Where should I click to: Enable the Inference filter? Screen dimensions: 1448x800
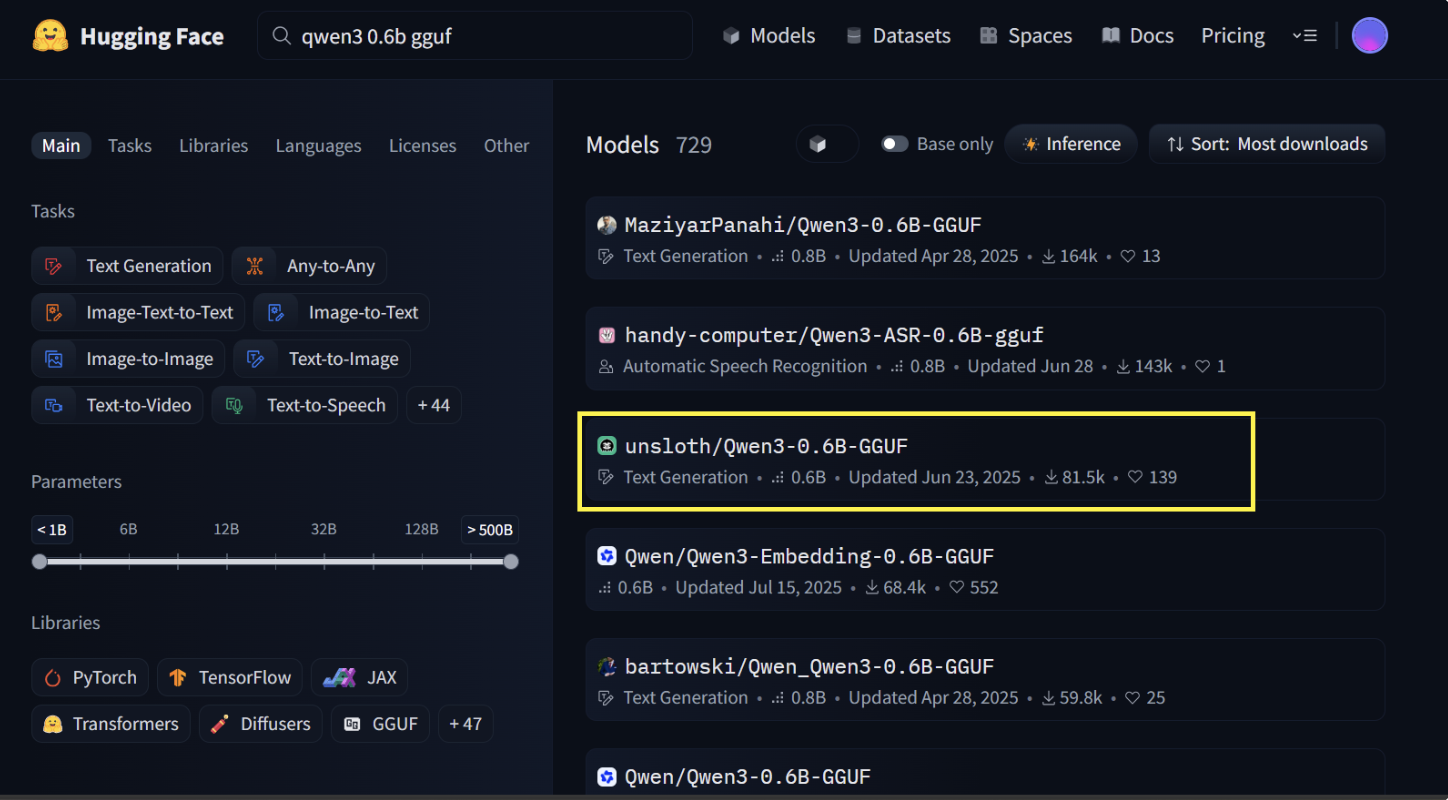pos(1071,144)
